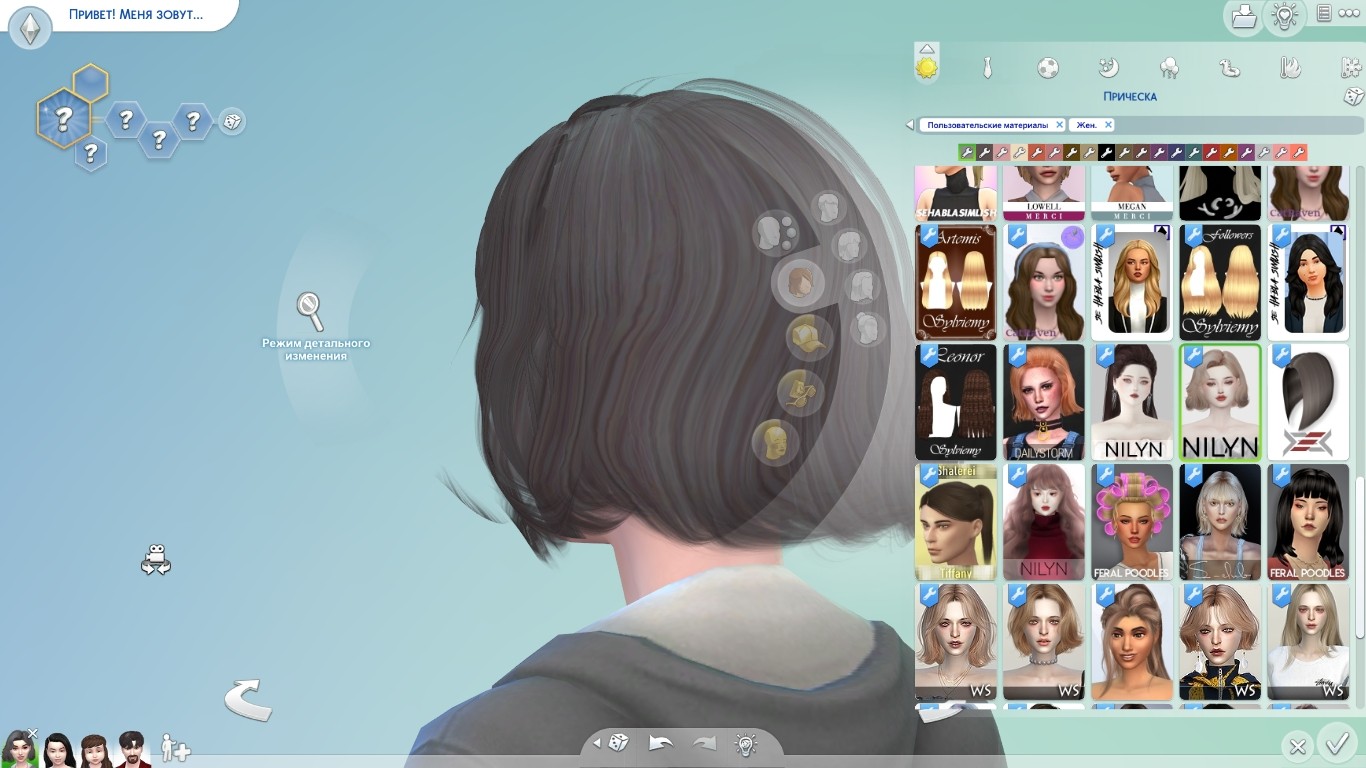Randomize outfit with dice near Прическа
The height and width of the screenshot is (768, 1366).
pyautogui.click(x=1352, y=97)
